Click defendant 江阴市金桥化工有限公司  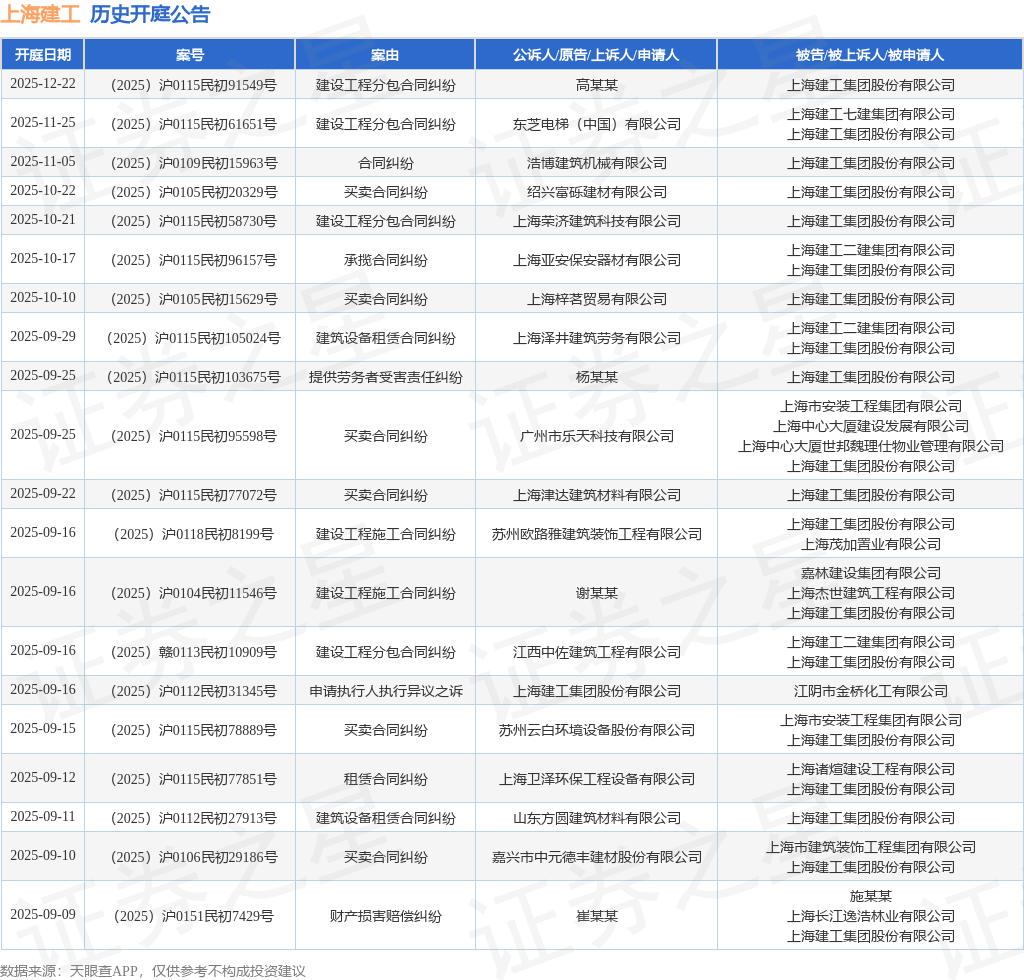pos(871,691)
